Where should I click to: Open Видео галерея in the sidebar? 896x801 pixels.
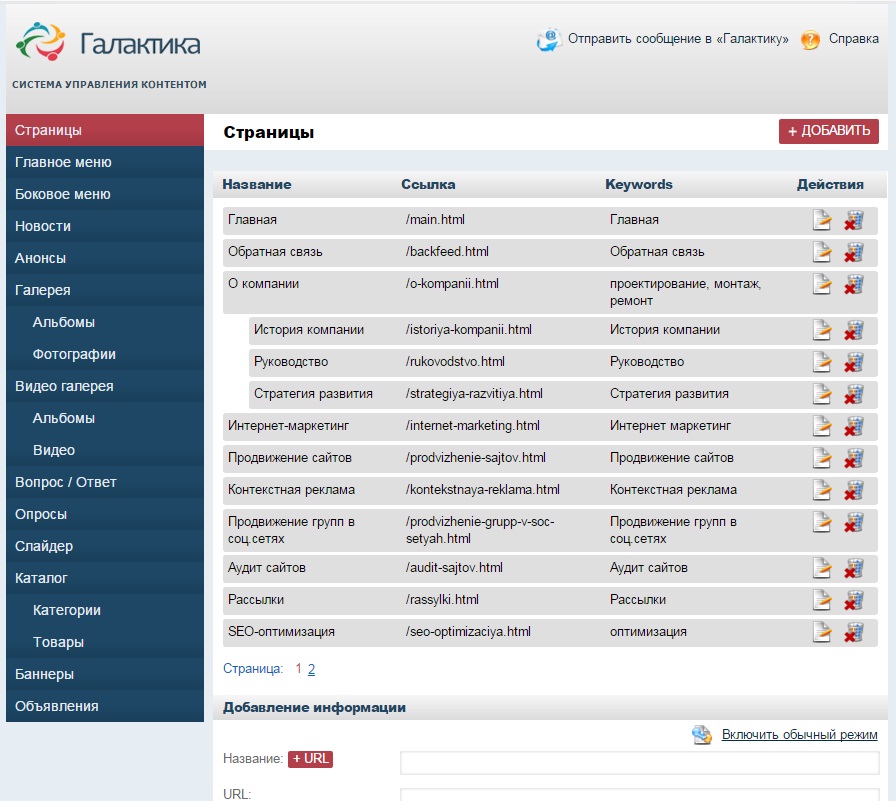[x=105, y=386]
